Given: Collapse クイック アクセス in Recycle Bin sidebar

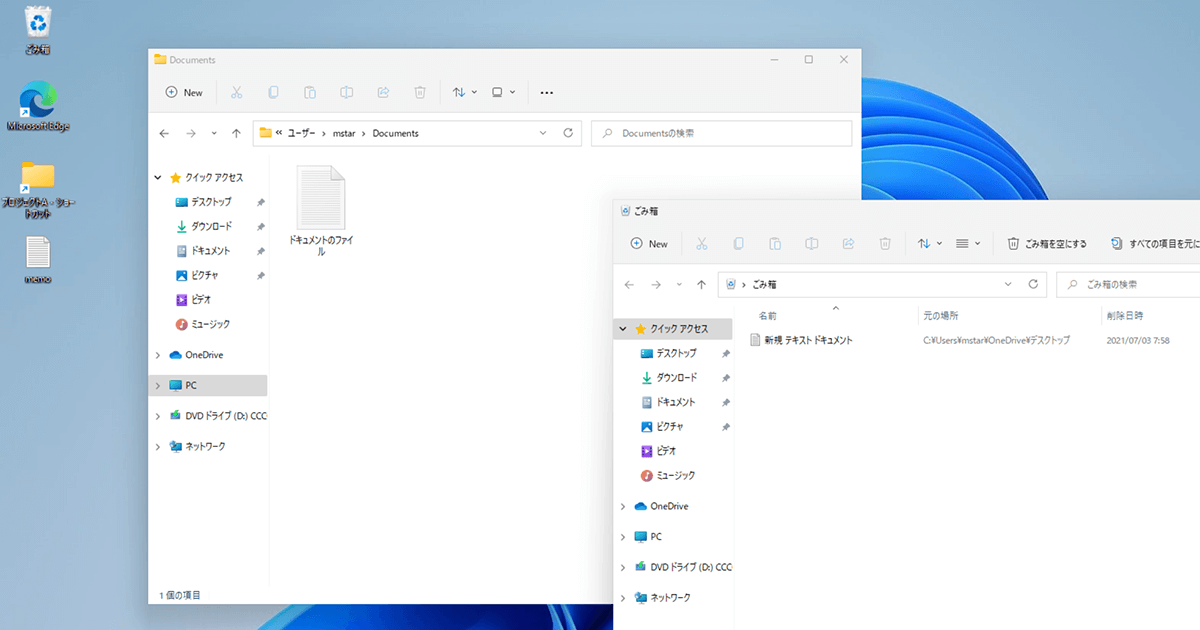Looking at the screenshot, I should [x=623, y=329].
